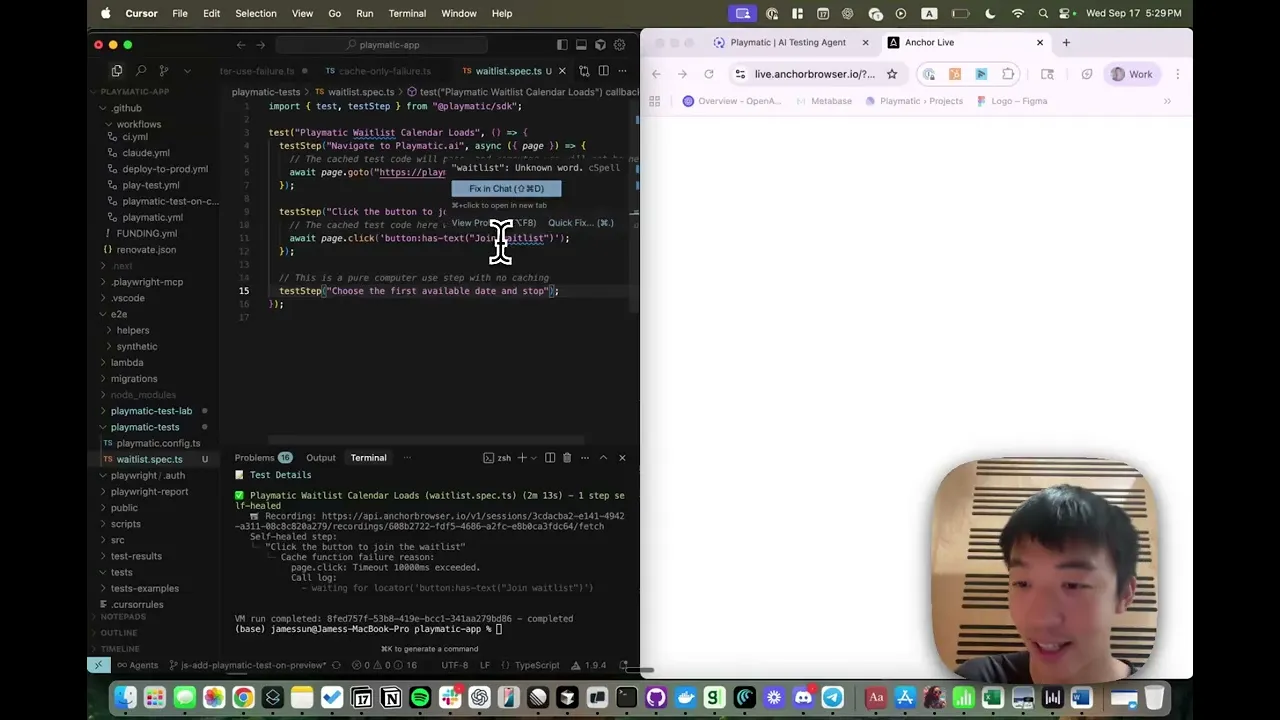Expand the .playwright-mcp folder
Screen dimensions: 1280x720
[x=147, y=282]
